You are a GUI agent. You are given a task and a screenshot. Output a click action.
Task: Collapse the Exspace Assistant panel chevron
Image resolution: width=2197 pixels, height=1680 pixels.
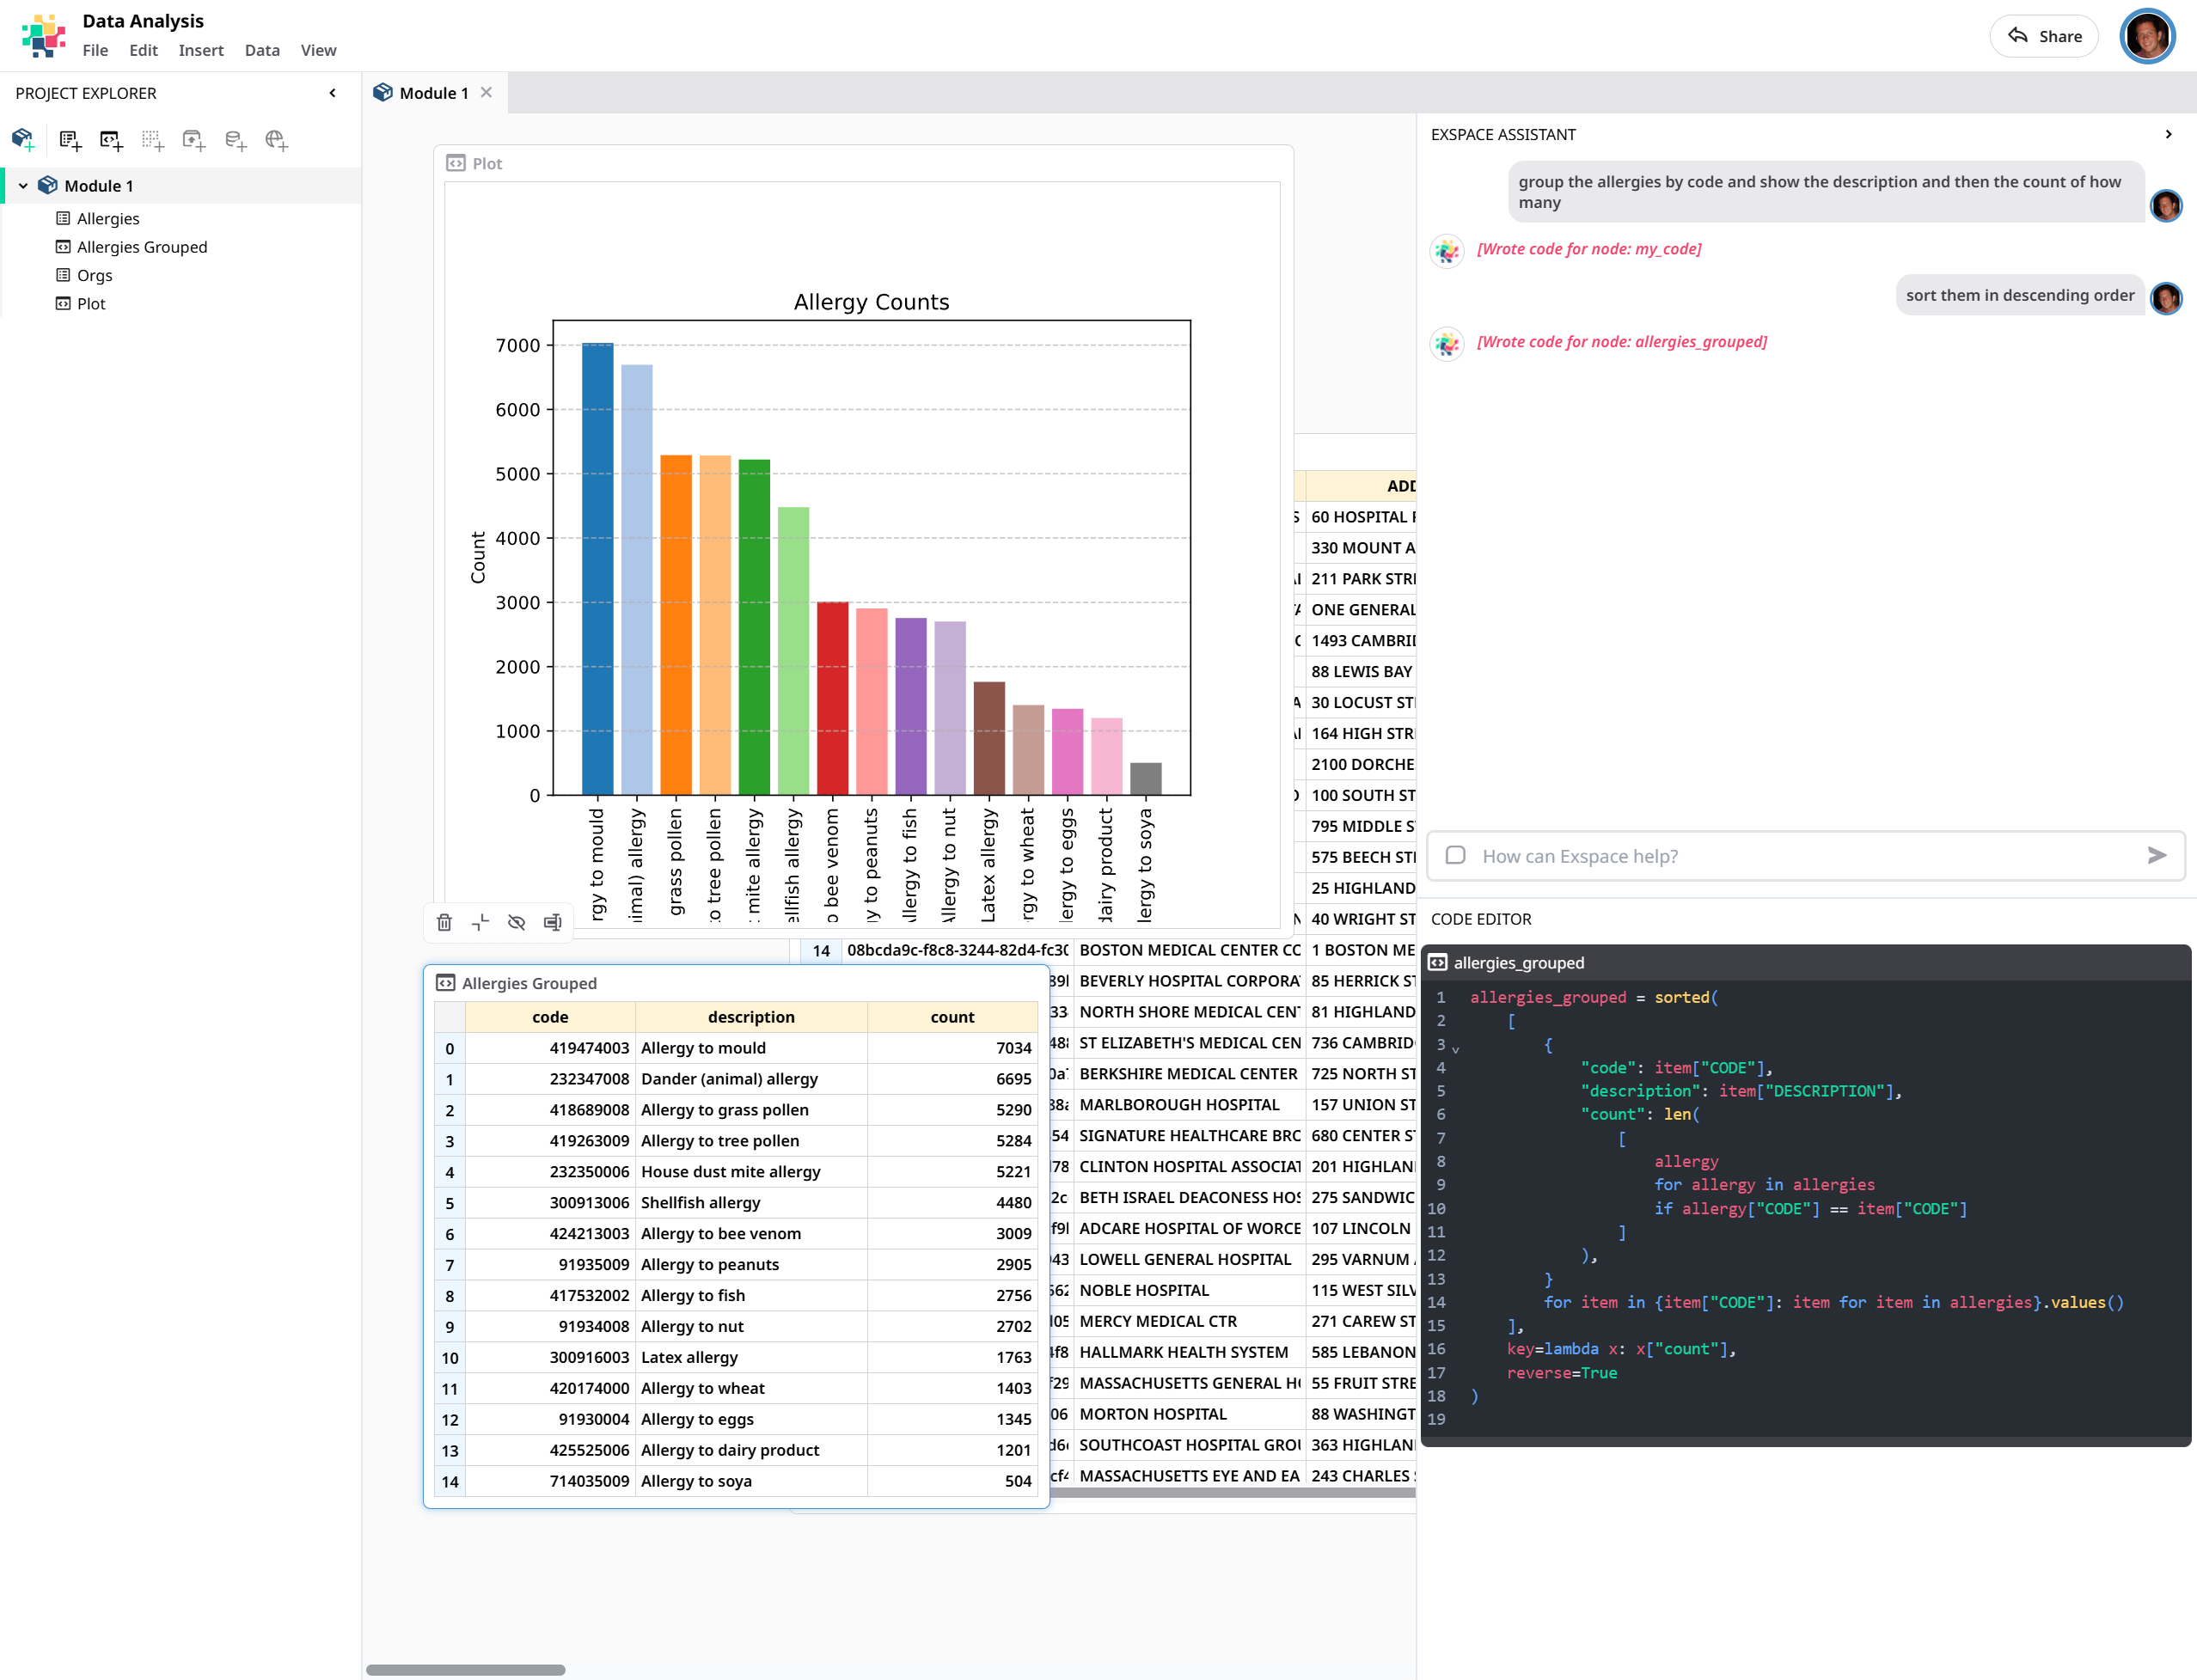pyautogui.click(x=2168, y=134)
